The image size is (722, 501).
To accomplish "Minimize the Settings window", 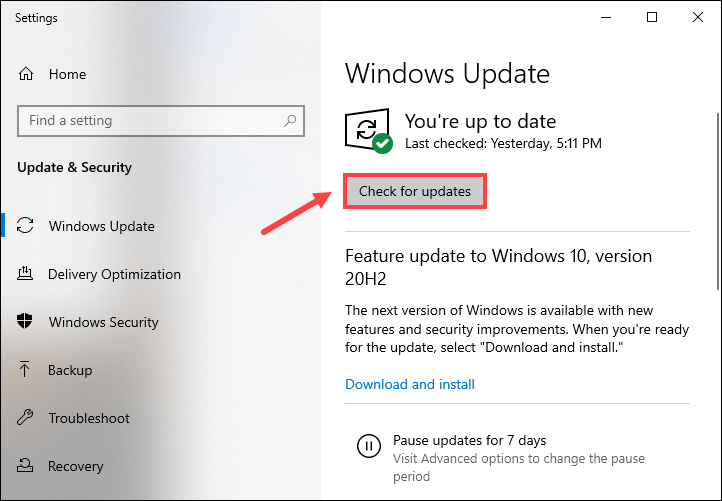I will 606,17.
